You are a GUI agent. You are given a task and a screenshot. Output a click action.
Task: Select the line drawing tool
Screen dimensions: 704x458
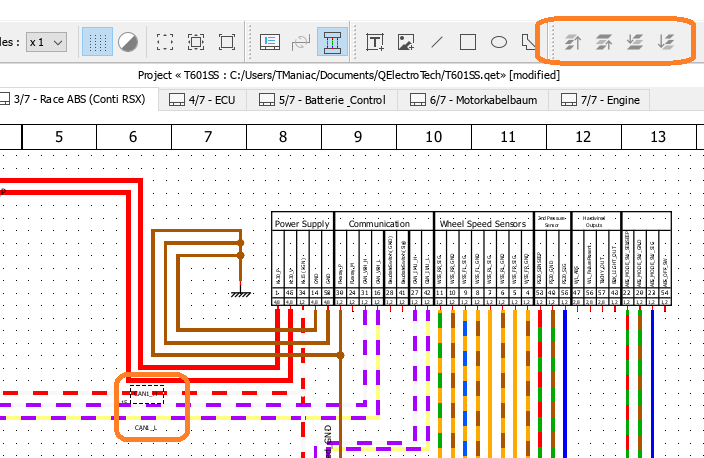tap(436, 42)
